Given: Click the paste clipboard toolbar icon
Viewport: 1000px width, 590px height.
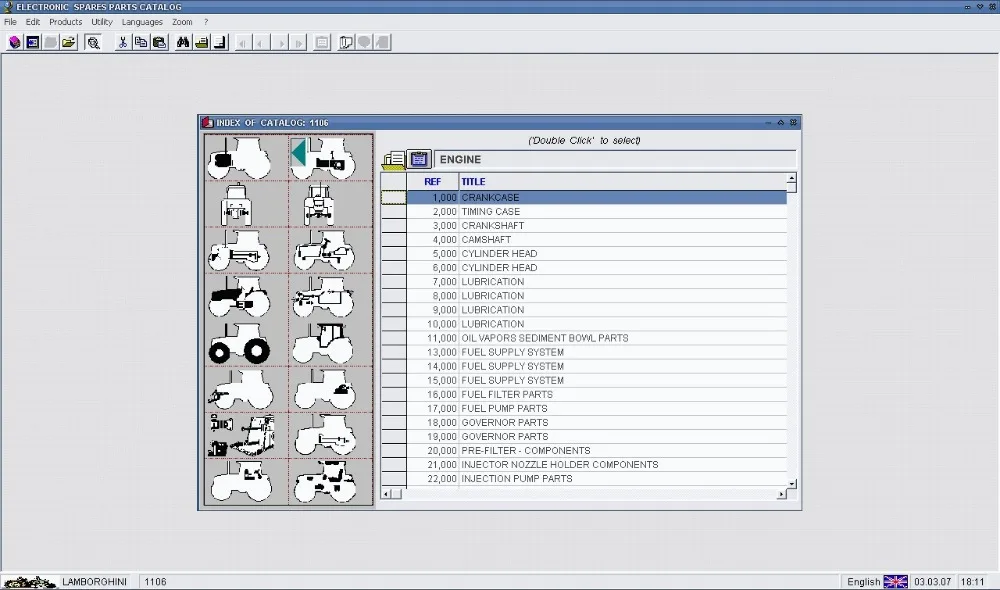Looking at the screenshot, I should click(x=159, y=43).
